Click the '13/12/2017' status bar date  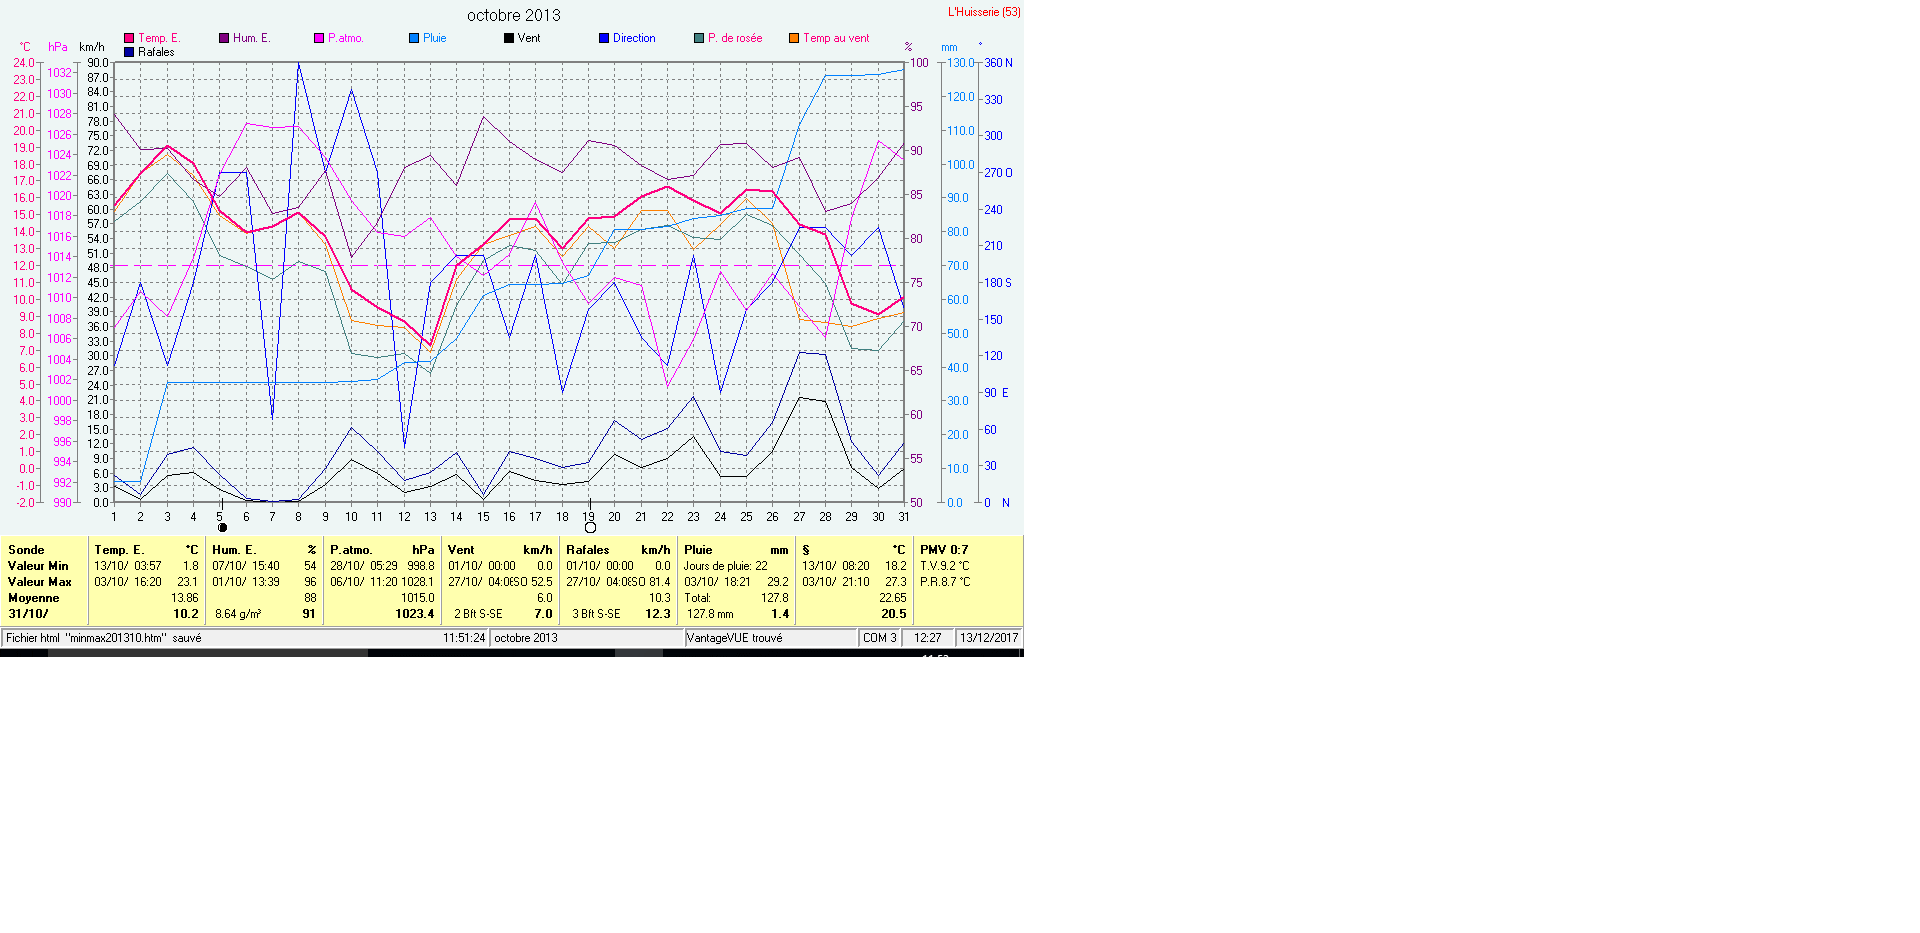(x=989, y=638)
